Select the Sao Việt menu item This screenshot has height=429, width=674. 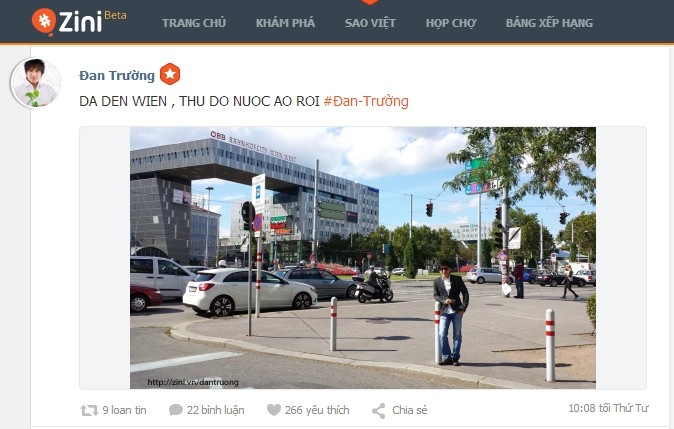point(370,23)
